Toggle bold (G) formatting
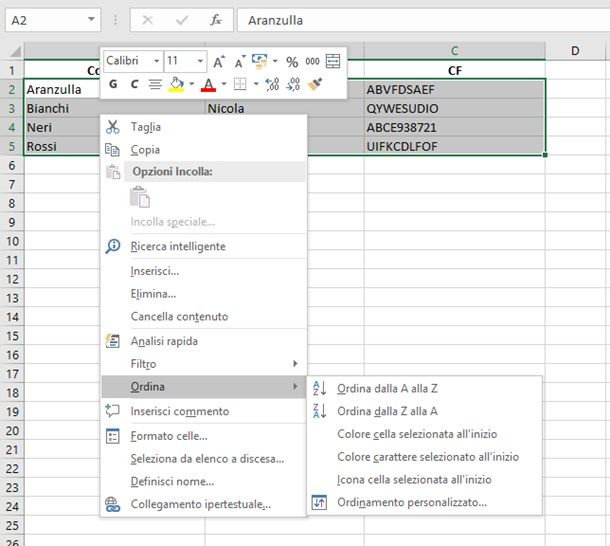 coord(113,84)
